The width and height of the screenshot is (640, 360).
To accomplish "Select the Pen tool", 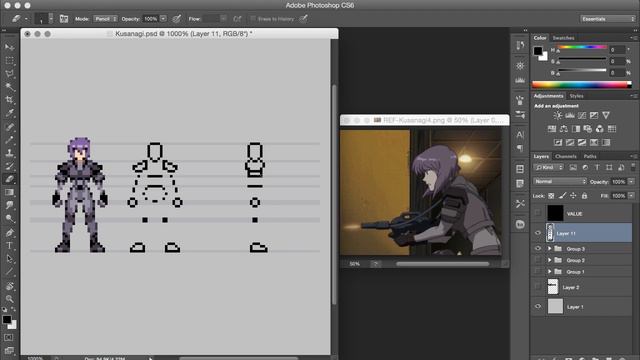I will tap(9, 233).
